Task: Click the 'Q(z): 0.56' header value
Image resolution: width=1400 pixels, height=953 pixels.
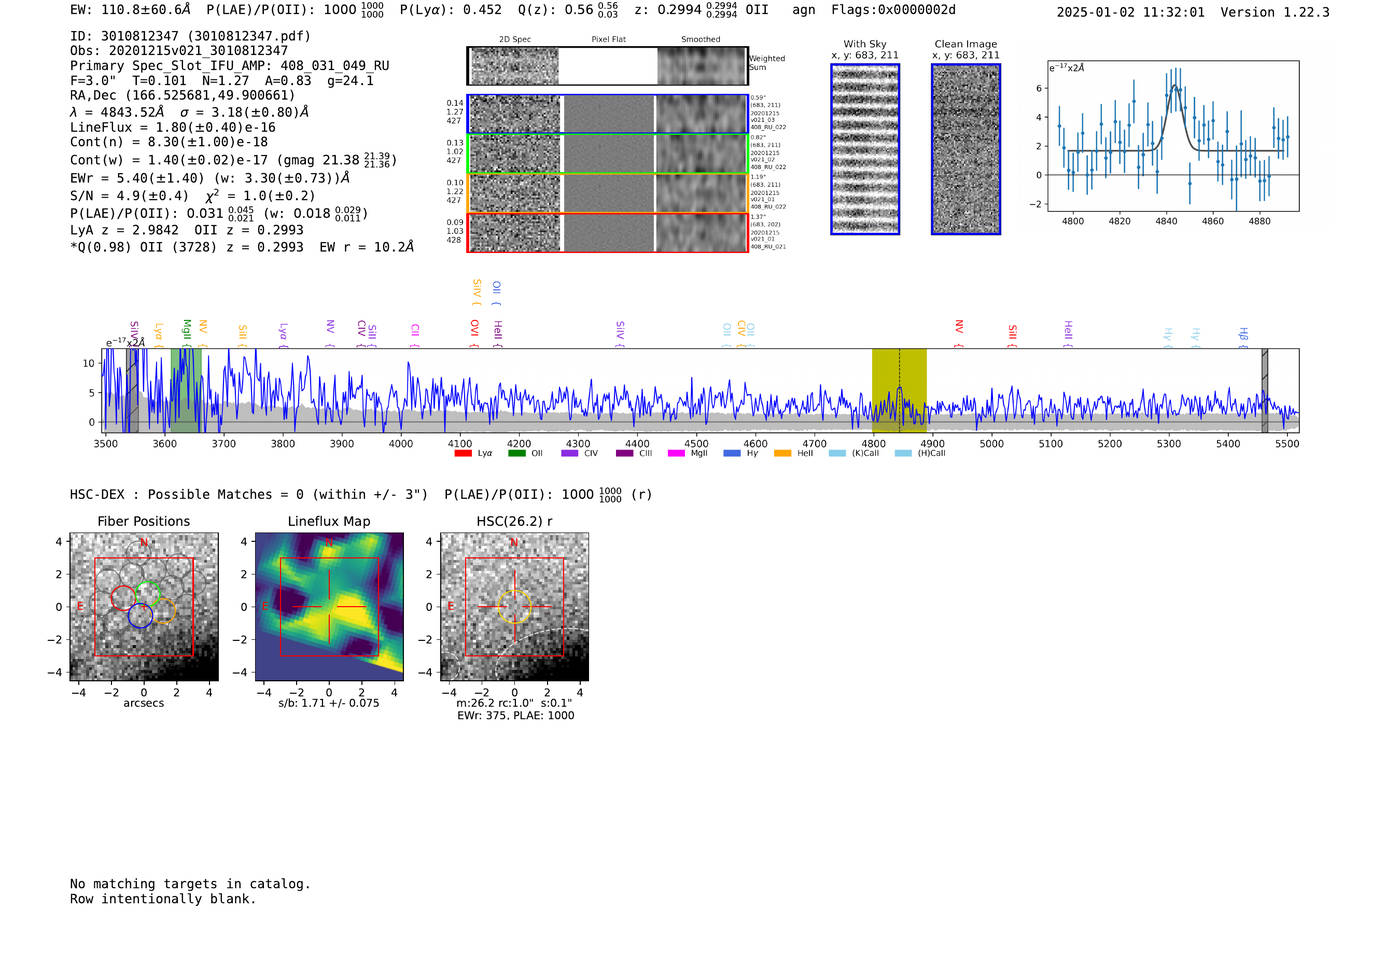Action: click(557, 10)
